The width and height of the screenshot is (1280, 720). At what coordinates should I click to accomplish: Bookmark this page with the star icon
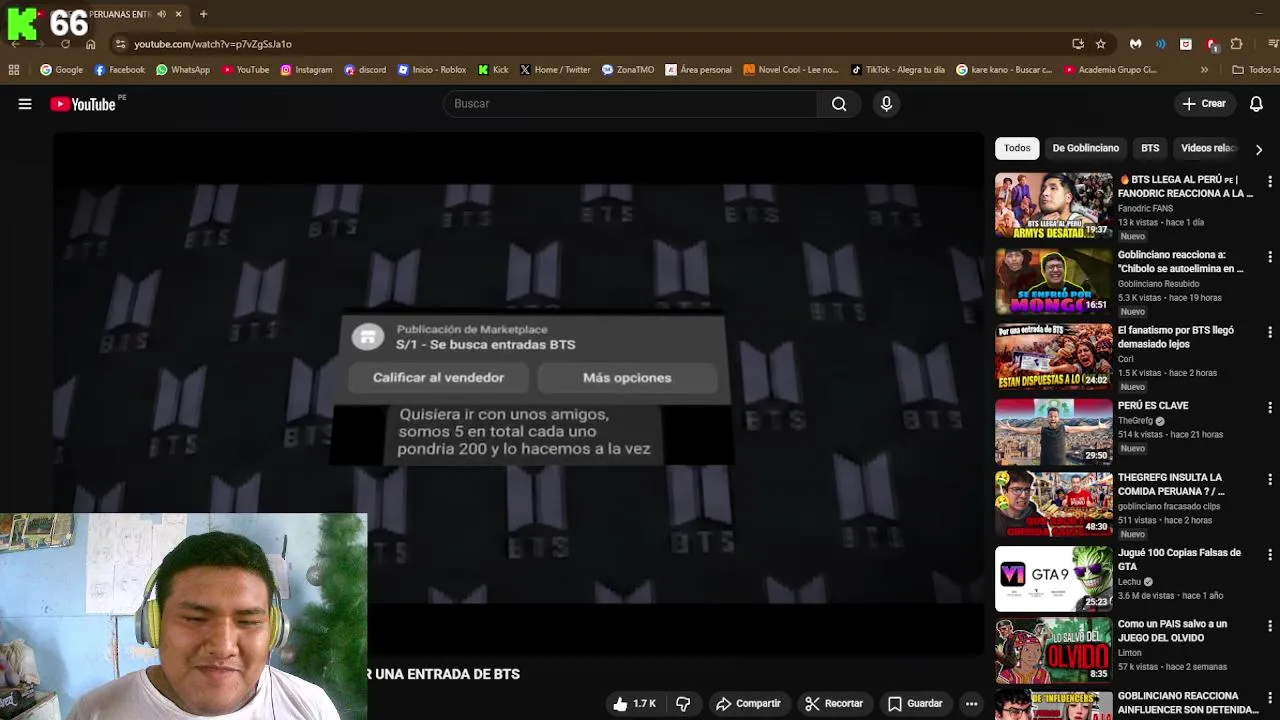(1101, 44)
